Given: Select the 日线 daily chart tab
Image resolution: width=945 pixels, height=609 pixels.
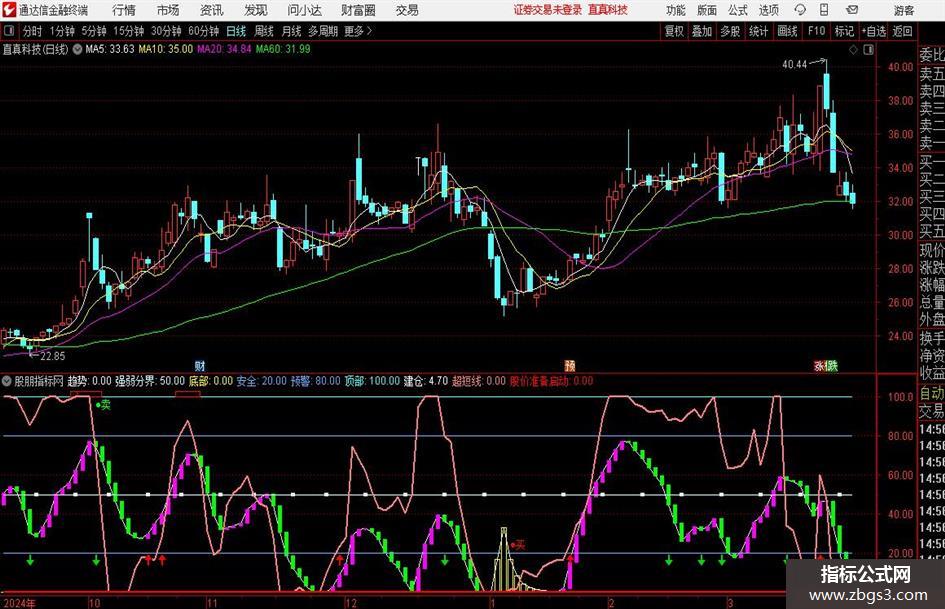Looking at the screenshot, I should (236, 31).
